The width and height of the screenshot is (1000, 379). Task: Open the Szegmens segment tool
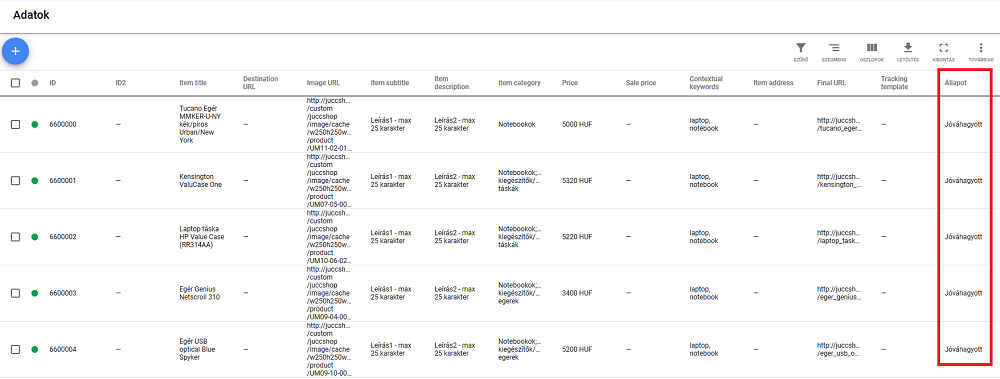(x=834, y=52)
